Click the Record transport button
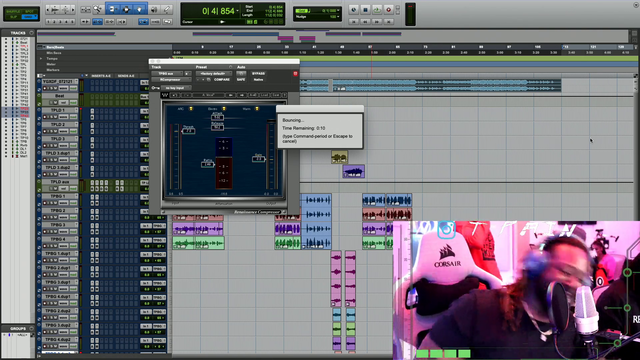The height and width of the screenshot is (360, 640). click(388, 10)
